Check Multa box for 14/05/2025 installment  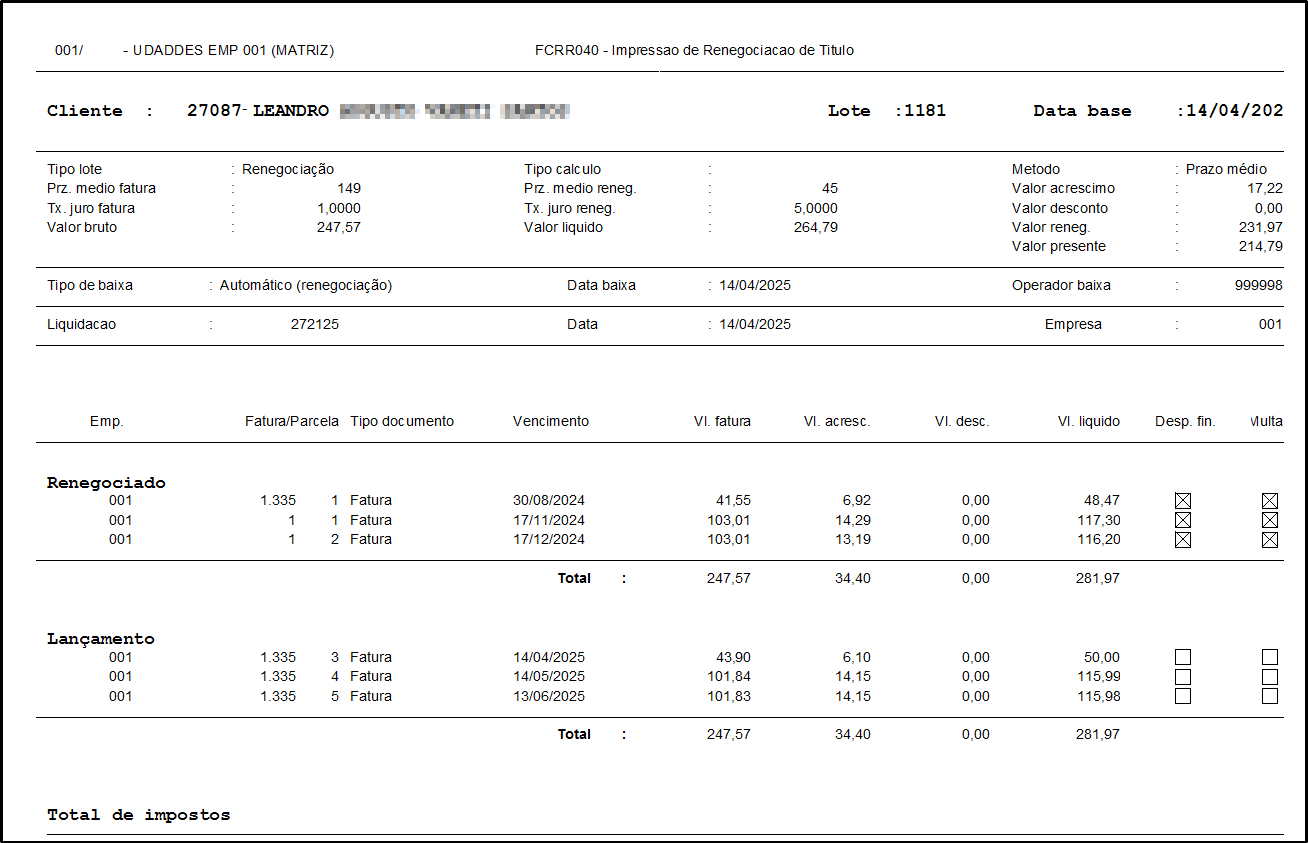1270,677
